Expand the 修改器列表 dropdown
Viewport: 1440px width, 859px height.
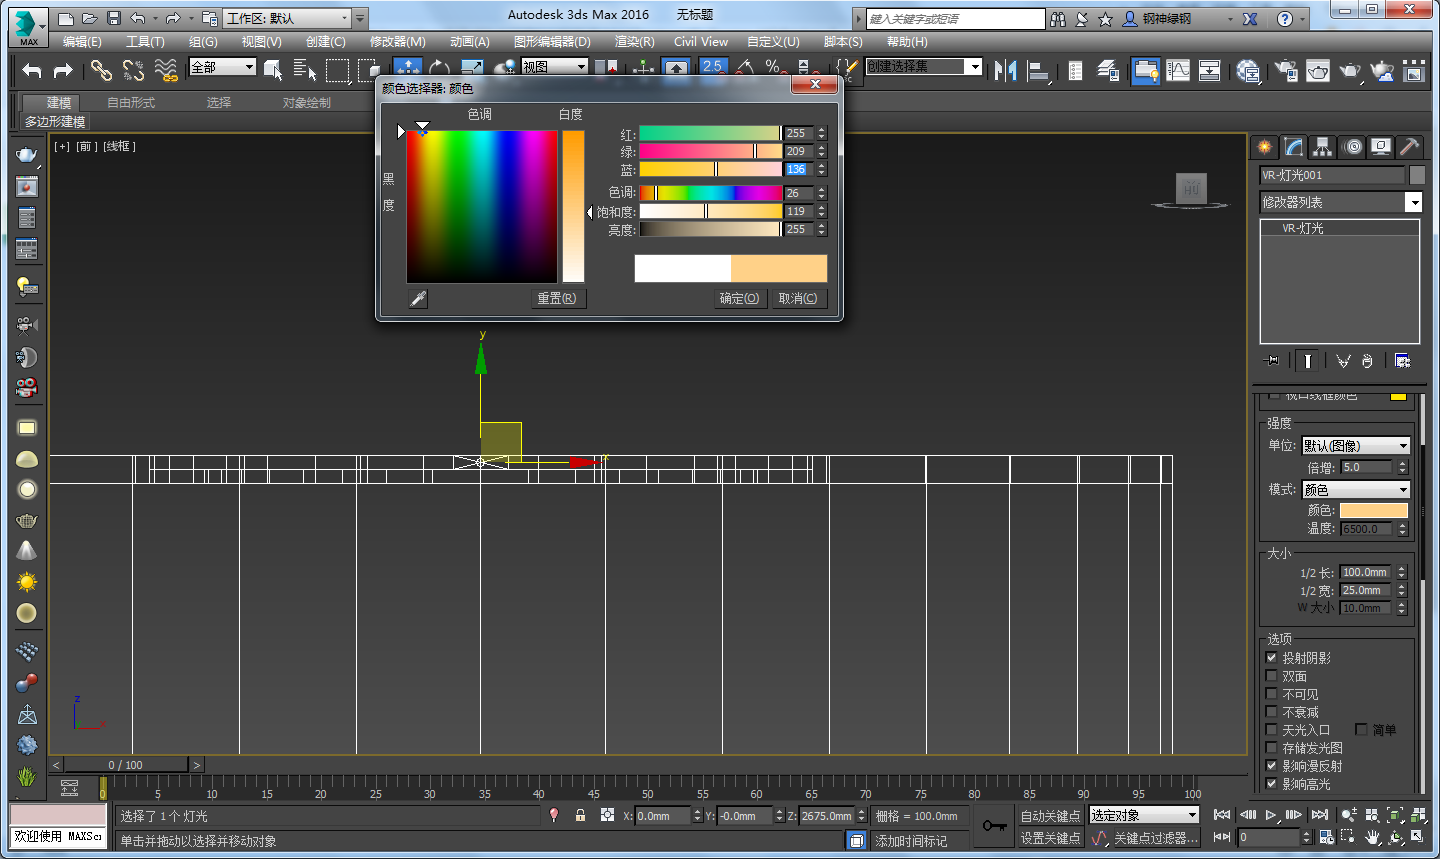point(1341,202)
